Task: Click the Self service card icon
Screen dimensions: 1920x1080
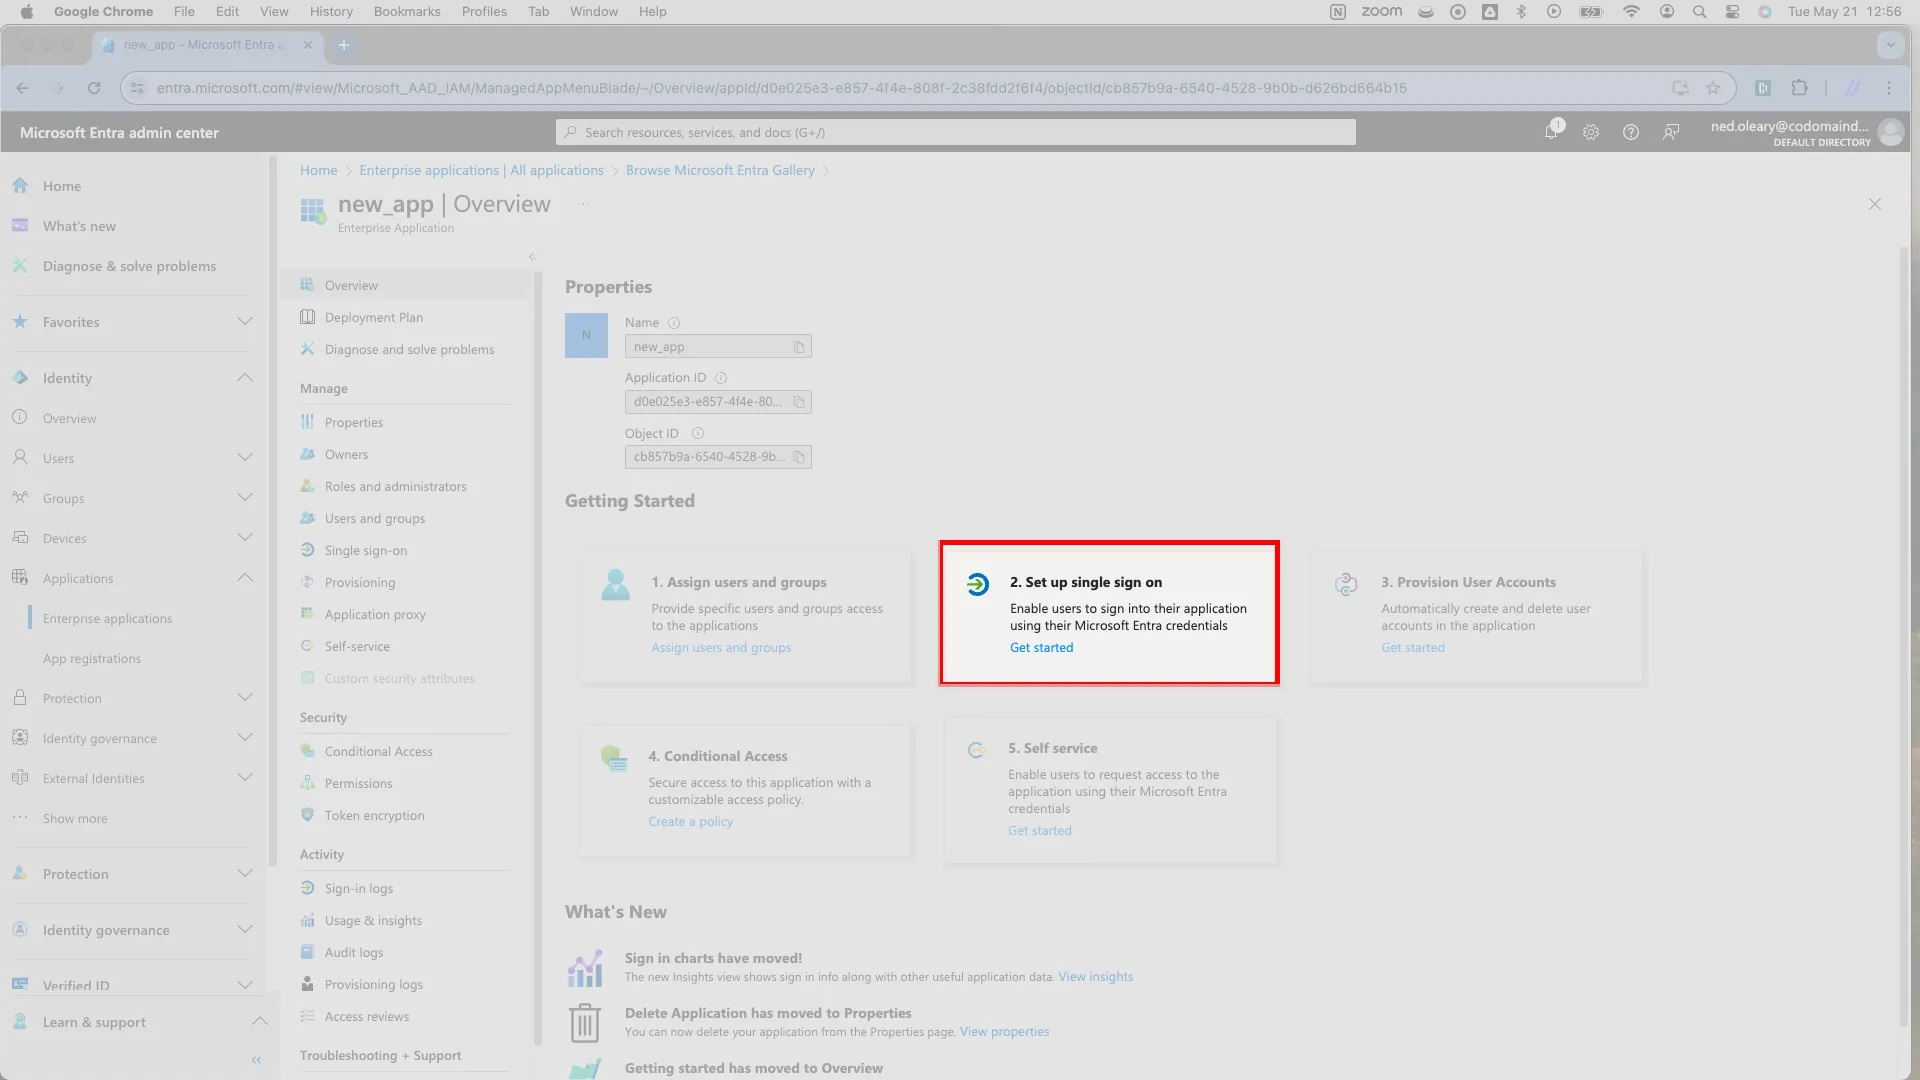Action: click(x=976, y=750)
